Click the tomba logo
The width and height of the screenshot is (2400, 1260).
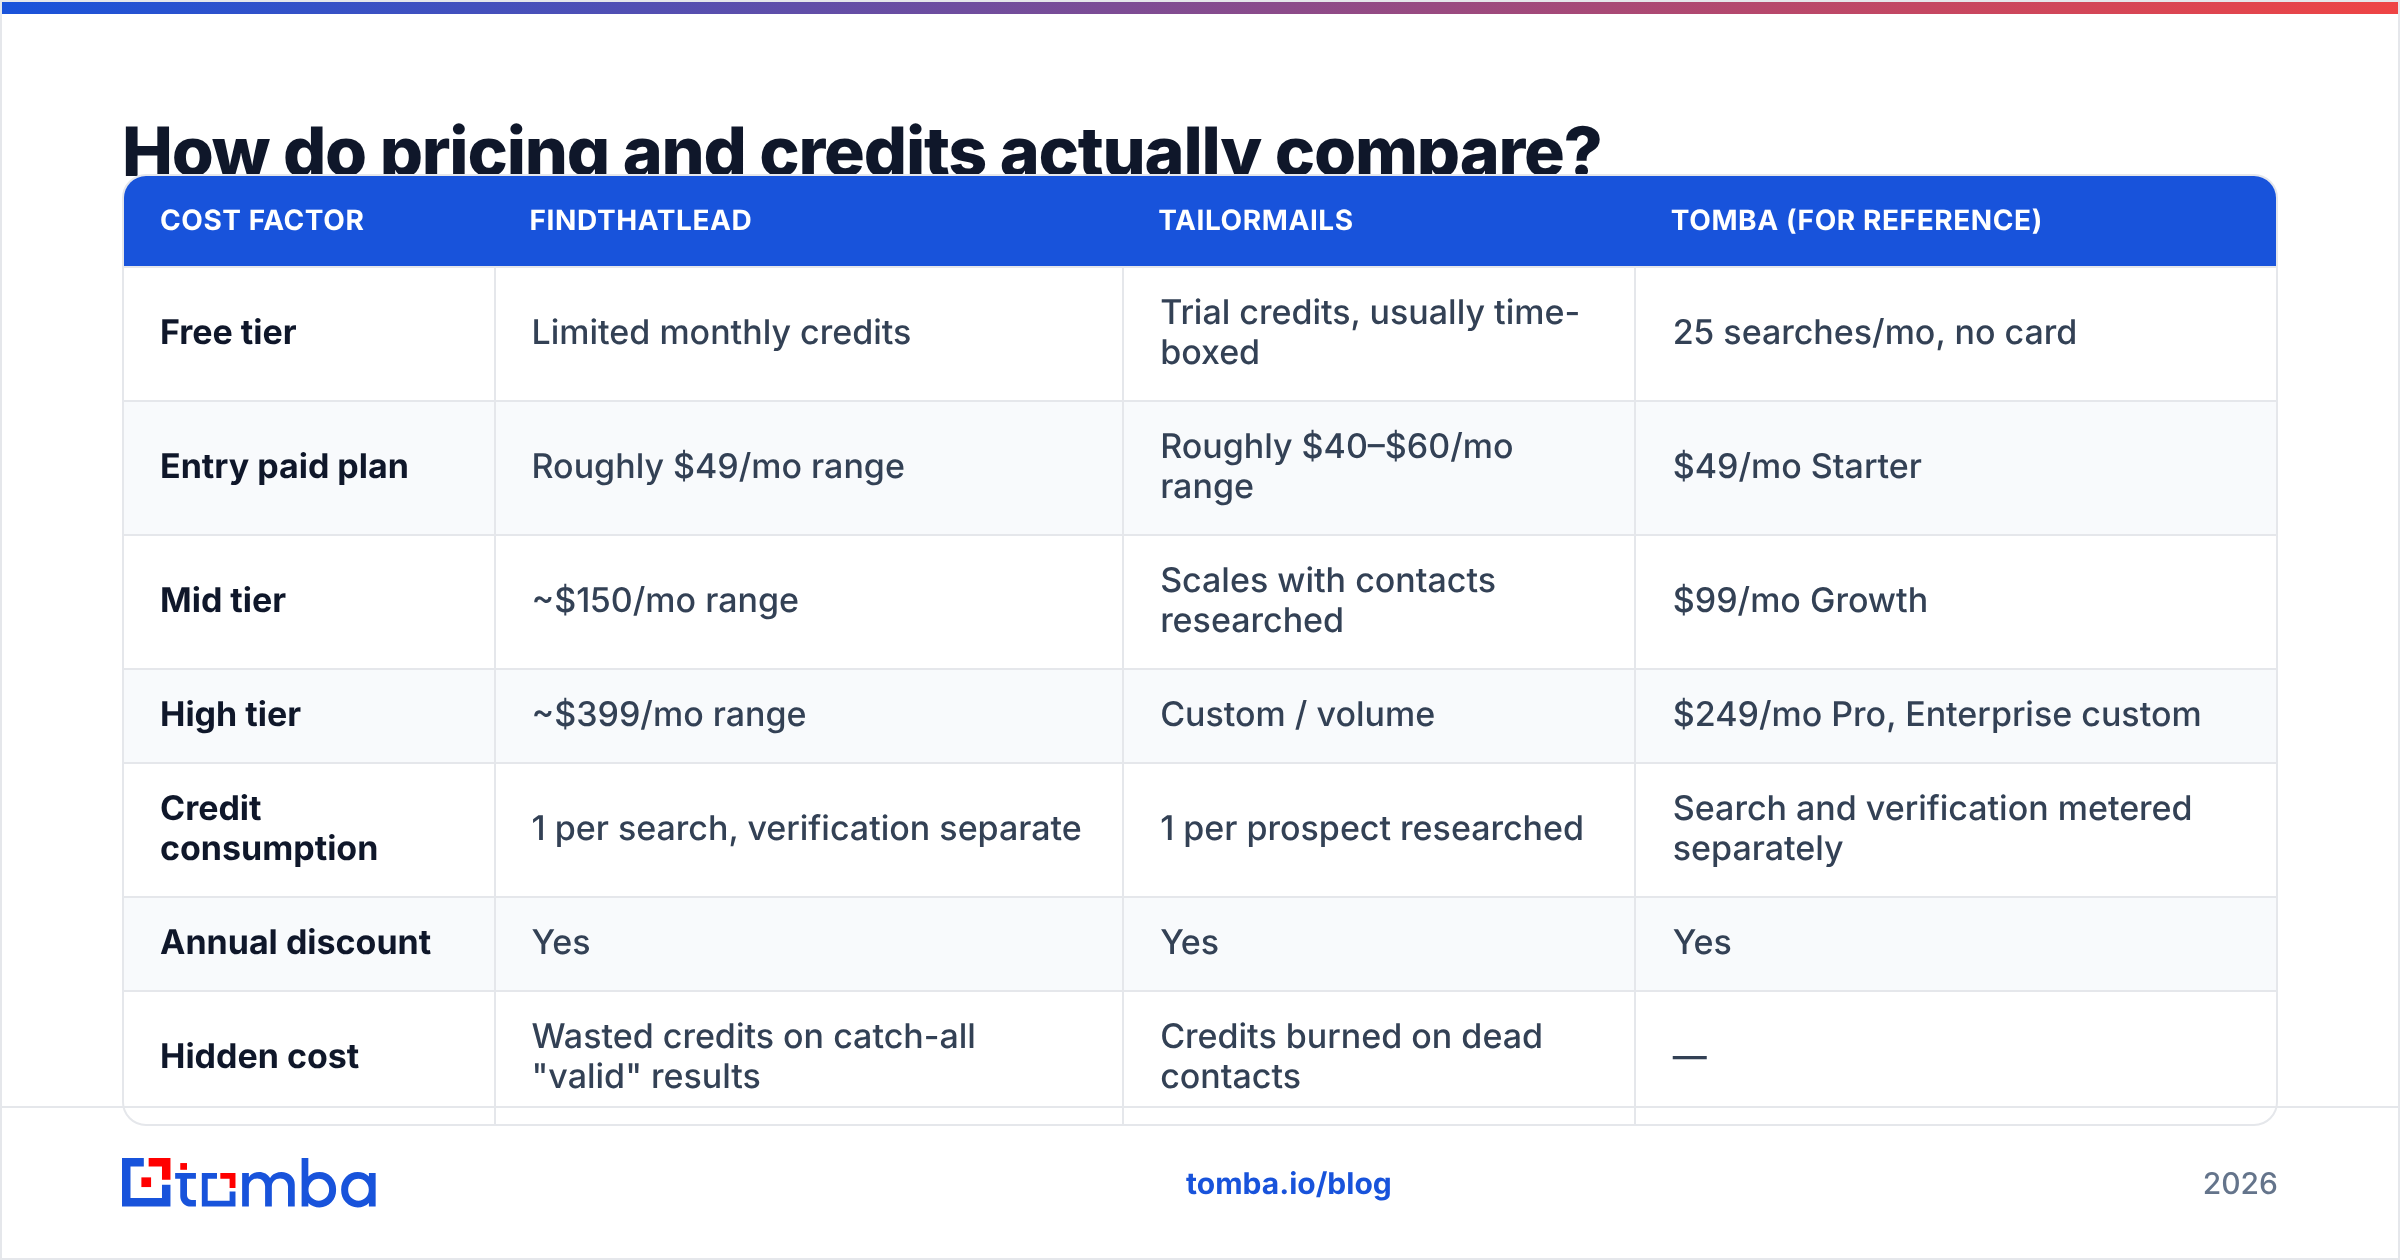(x=249, y=1183)
